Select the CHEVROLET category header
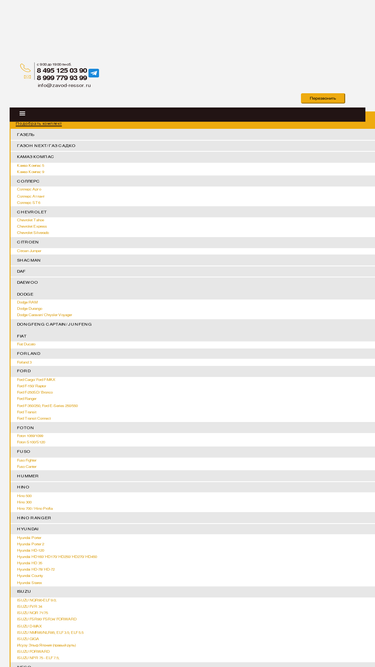The height and width of the screenshot is (667, 375). 193,212
